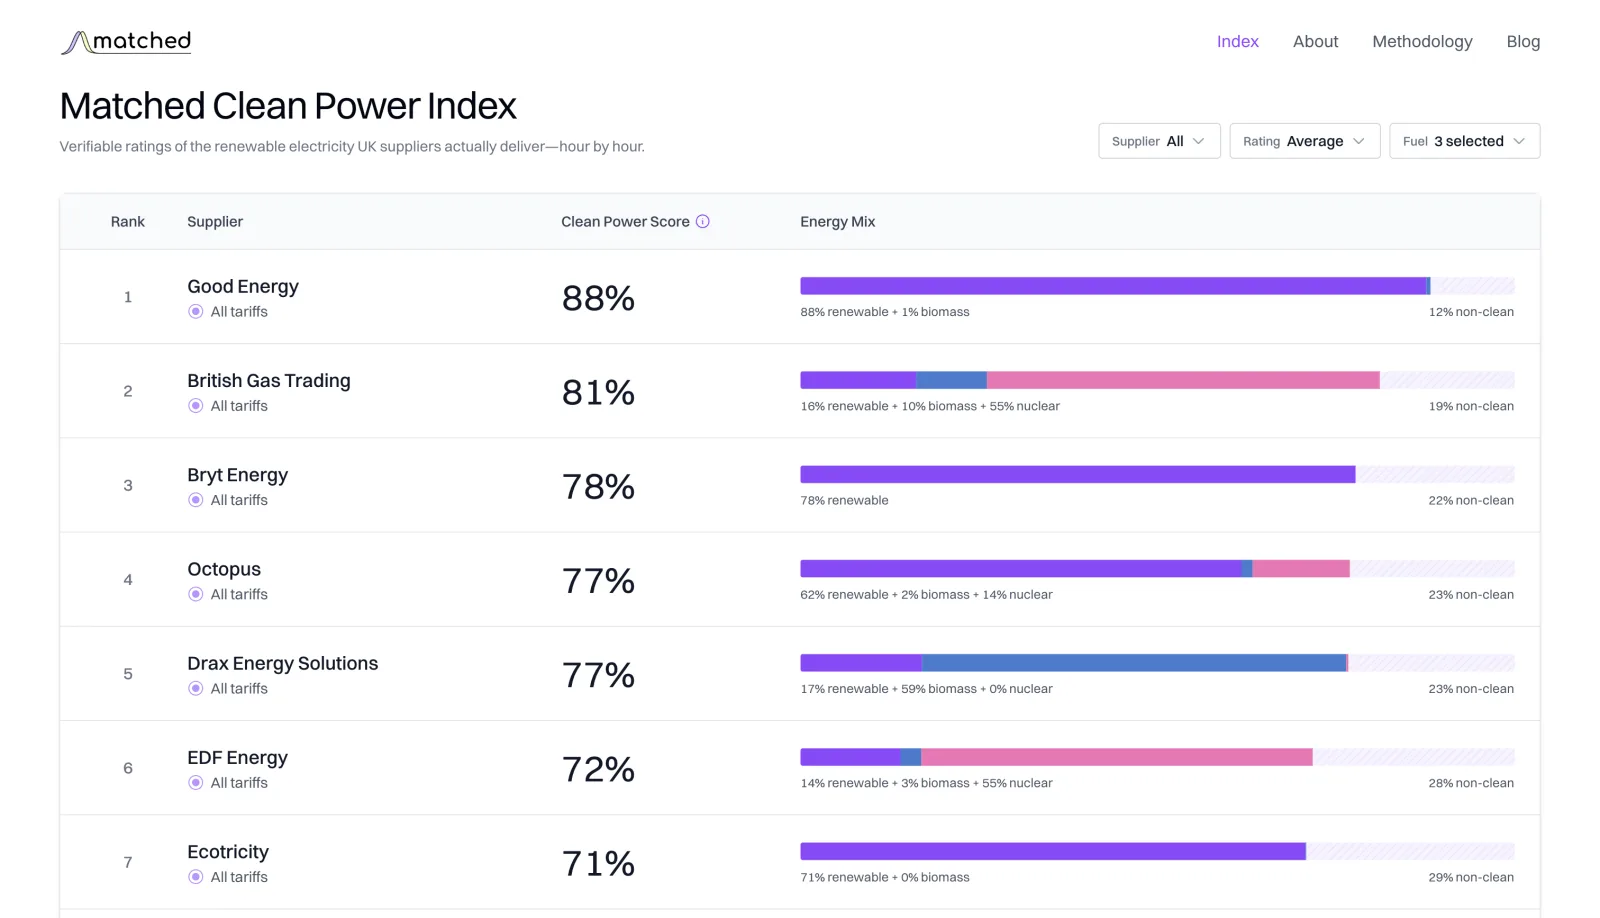Screen dimensions: 1600x918
Task: Open the Methodology page
Action: coord(1422,41)
